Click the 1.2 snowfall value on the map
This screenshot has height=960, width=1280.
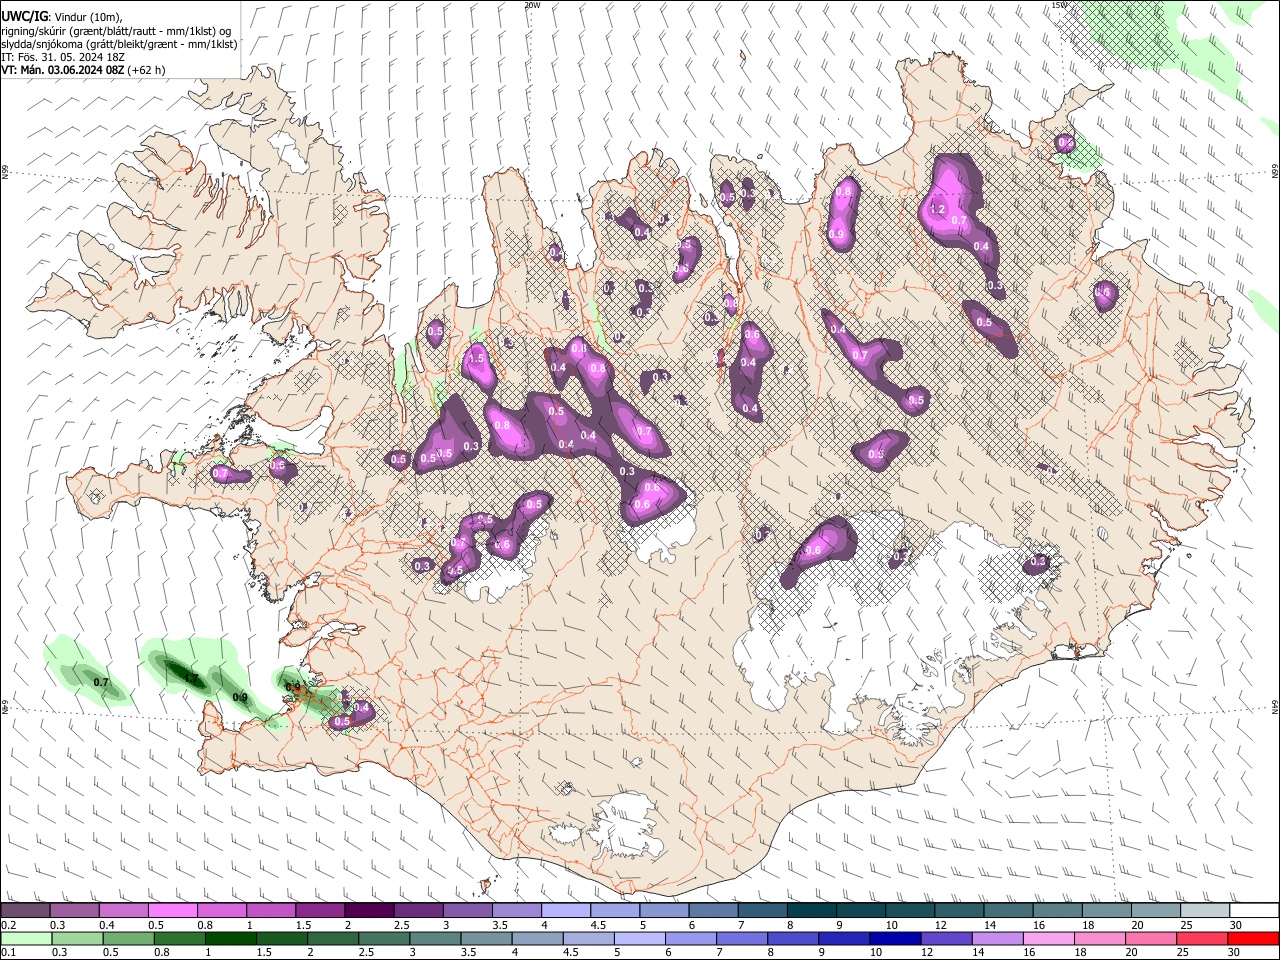click(x=938, y=210)
